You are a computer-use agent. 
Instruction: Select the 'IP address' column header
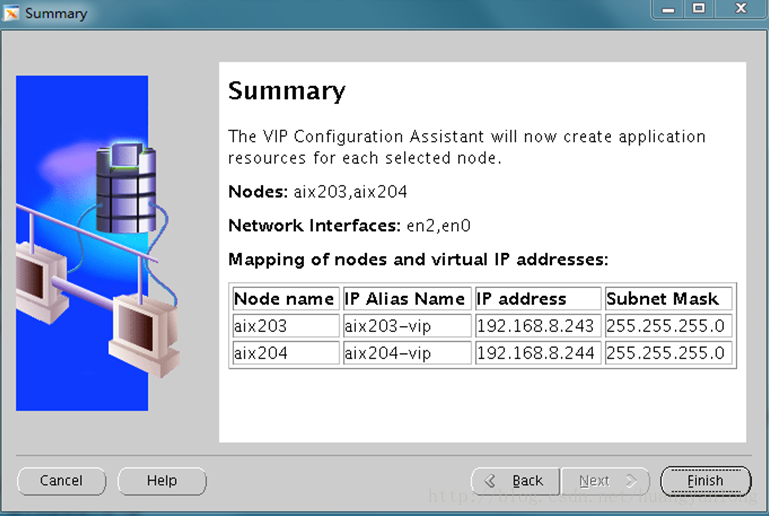pos(538,299)
